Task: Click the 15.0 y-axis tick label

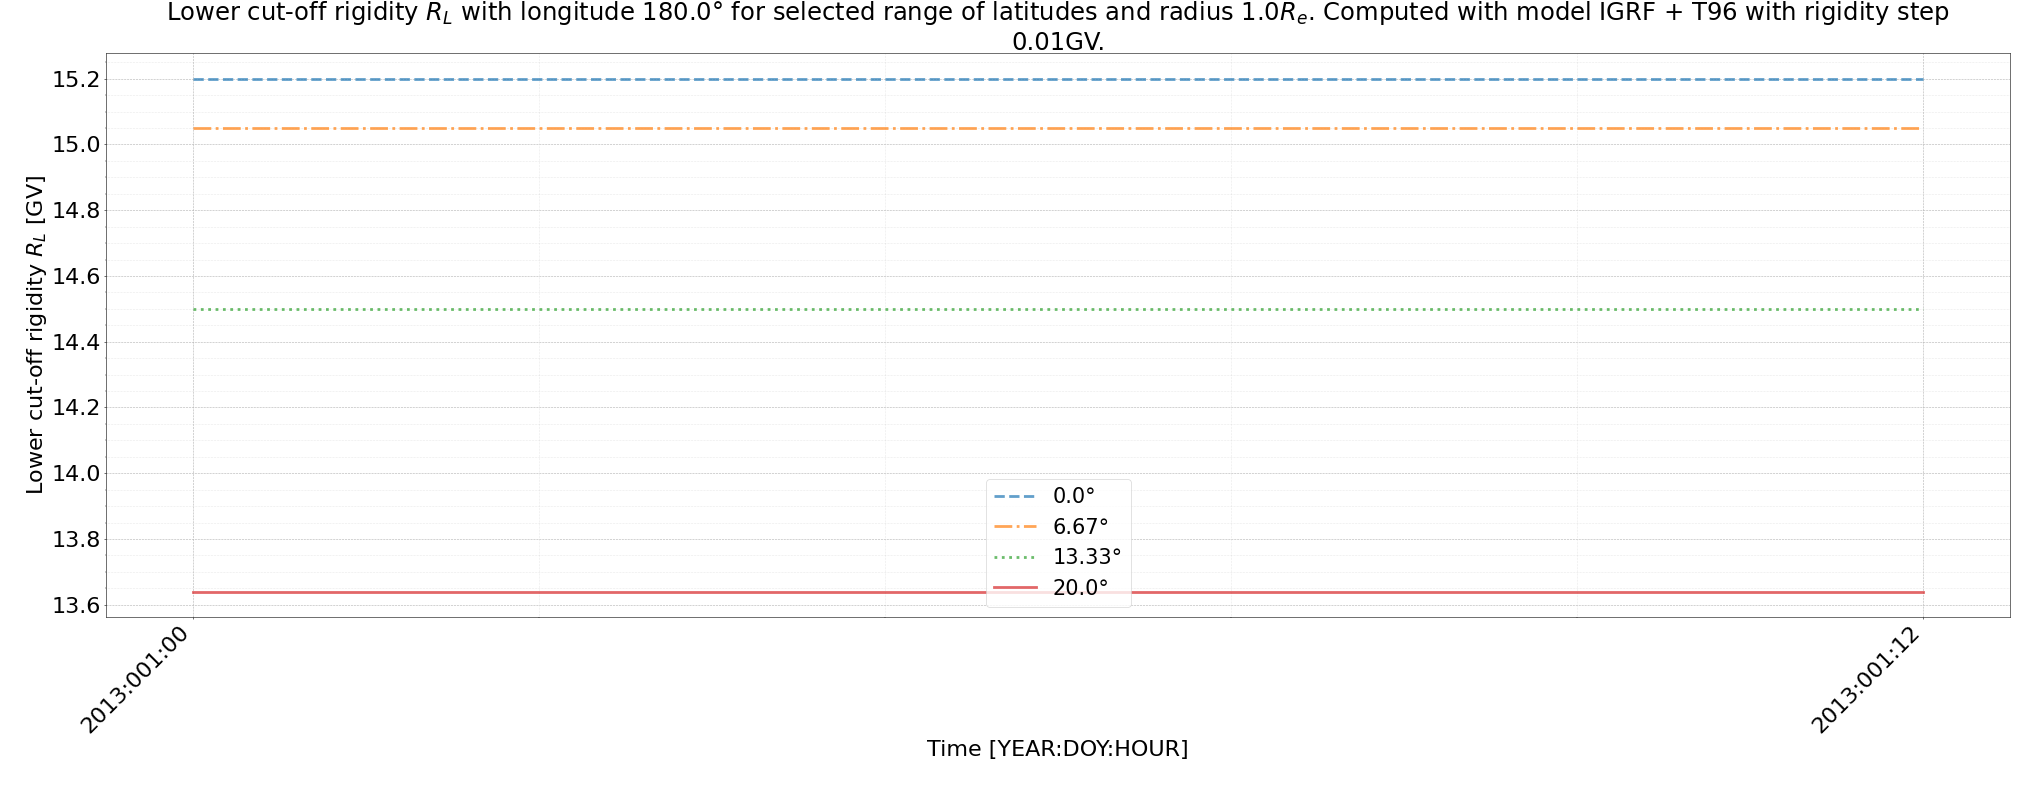Action: pyautogui.click(x=76, y=145)
